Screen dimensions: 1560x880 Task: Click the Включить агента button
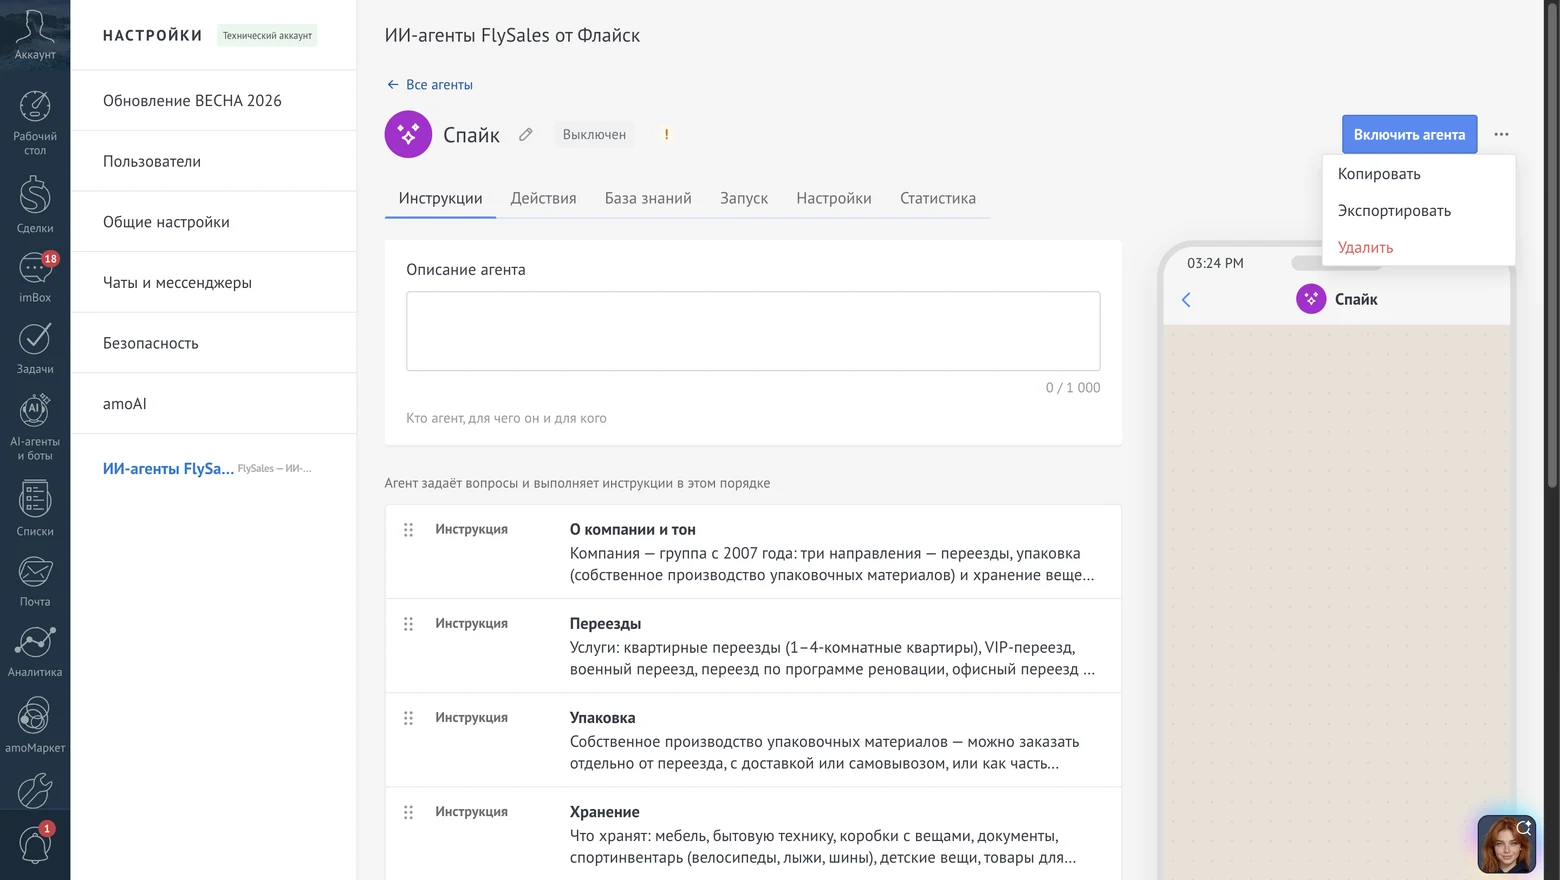tap(1409, 134)
